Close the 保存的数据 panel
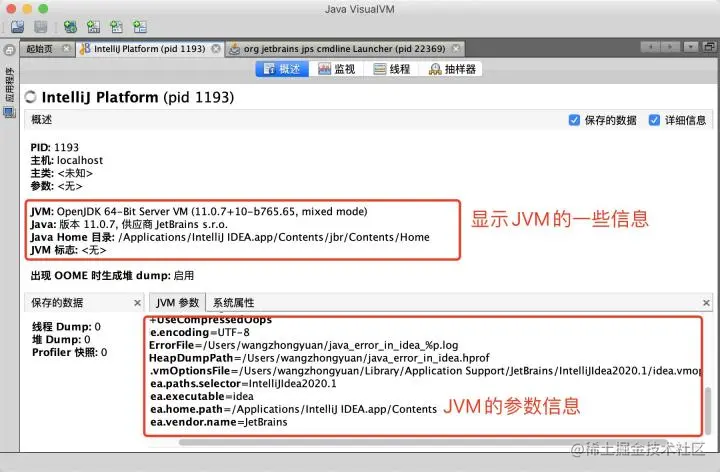The width and height of the screenshot is (720, 472). click(x=137, y=303)
